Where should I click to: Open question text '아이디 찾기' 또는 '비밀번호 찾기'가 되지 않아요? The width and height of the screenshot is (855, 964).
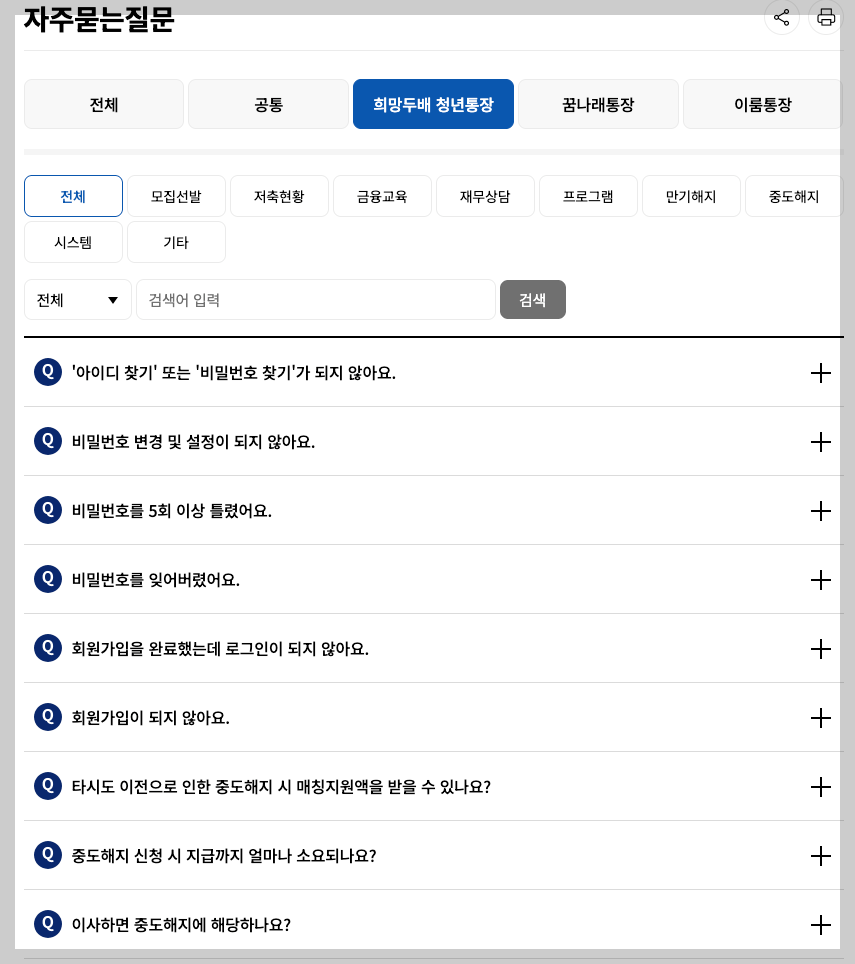[234, 373]
